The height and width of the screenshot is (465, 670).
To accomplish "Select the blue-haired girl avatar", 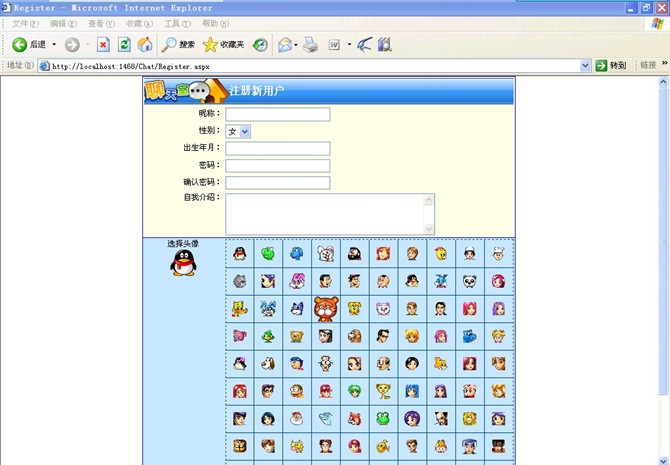I will pyautogui.click(x=412, y=391).
